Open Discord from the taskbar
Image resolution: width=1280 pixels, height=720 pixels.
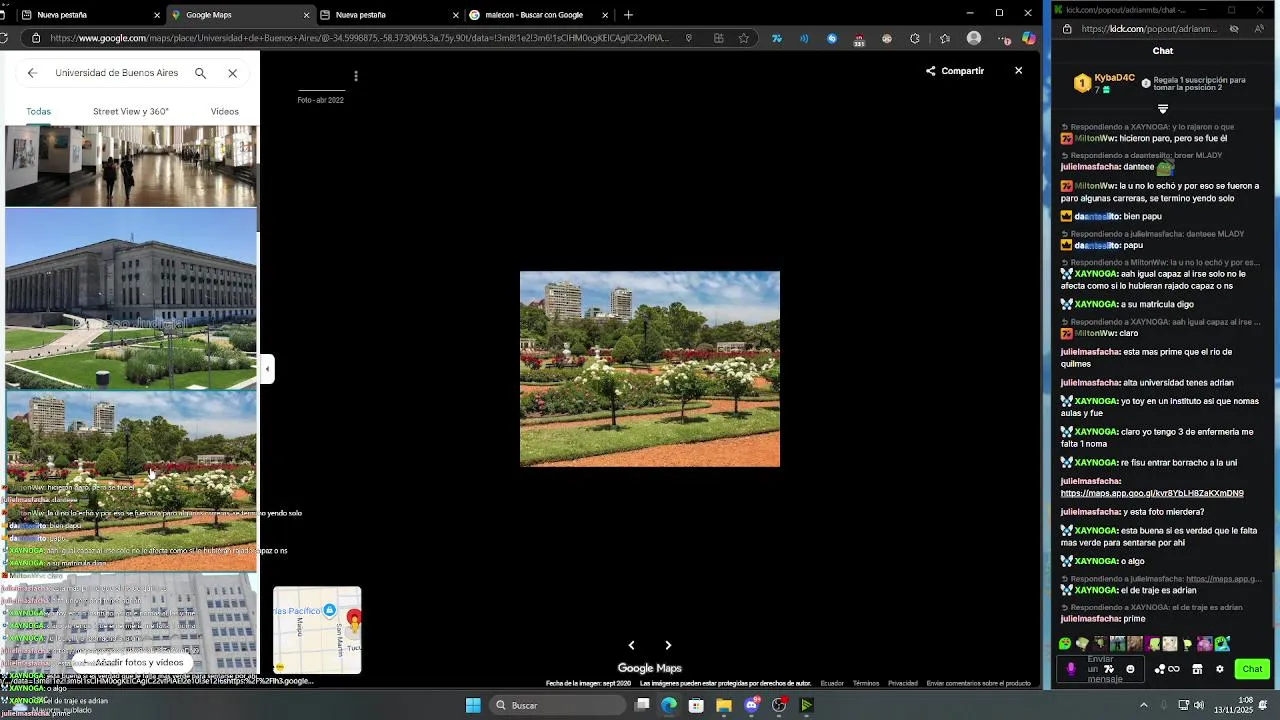(752, 705)
